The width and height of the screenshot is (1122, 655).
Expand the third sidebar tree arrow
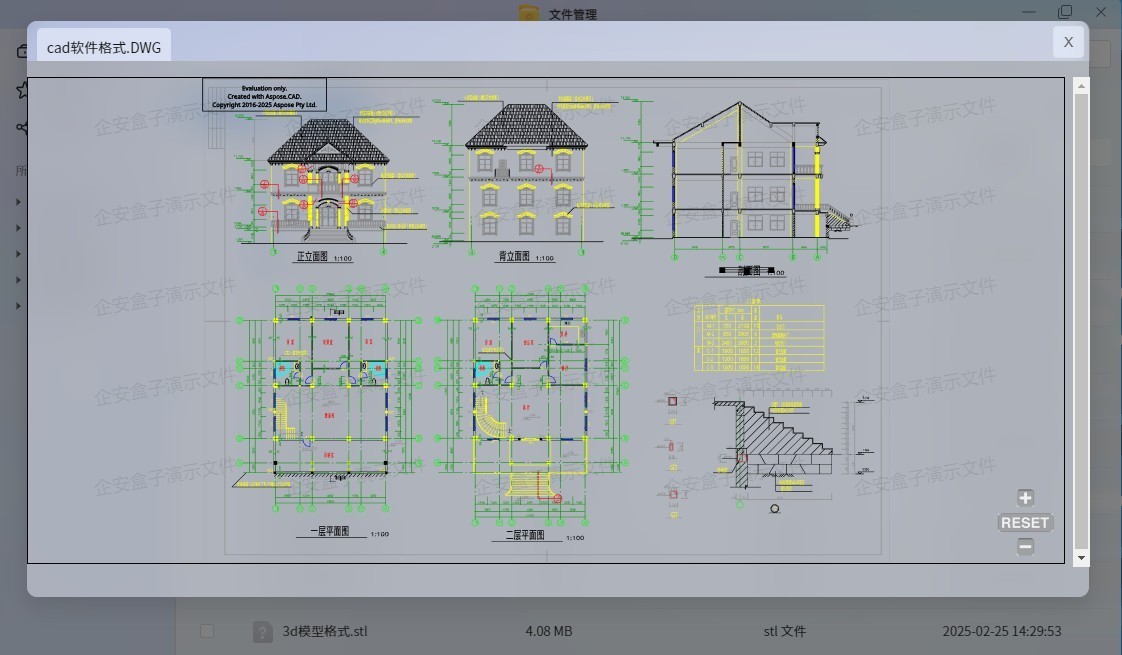19,253
